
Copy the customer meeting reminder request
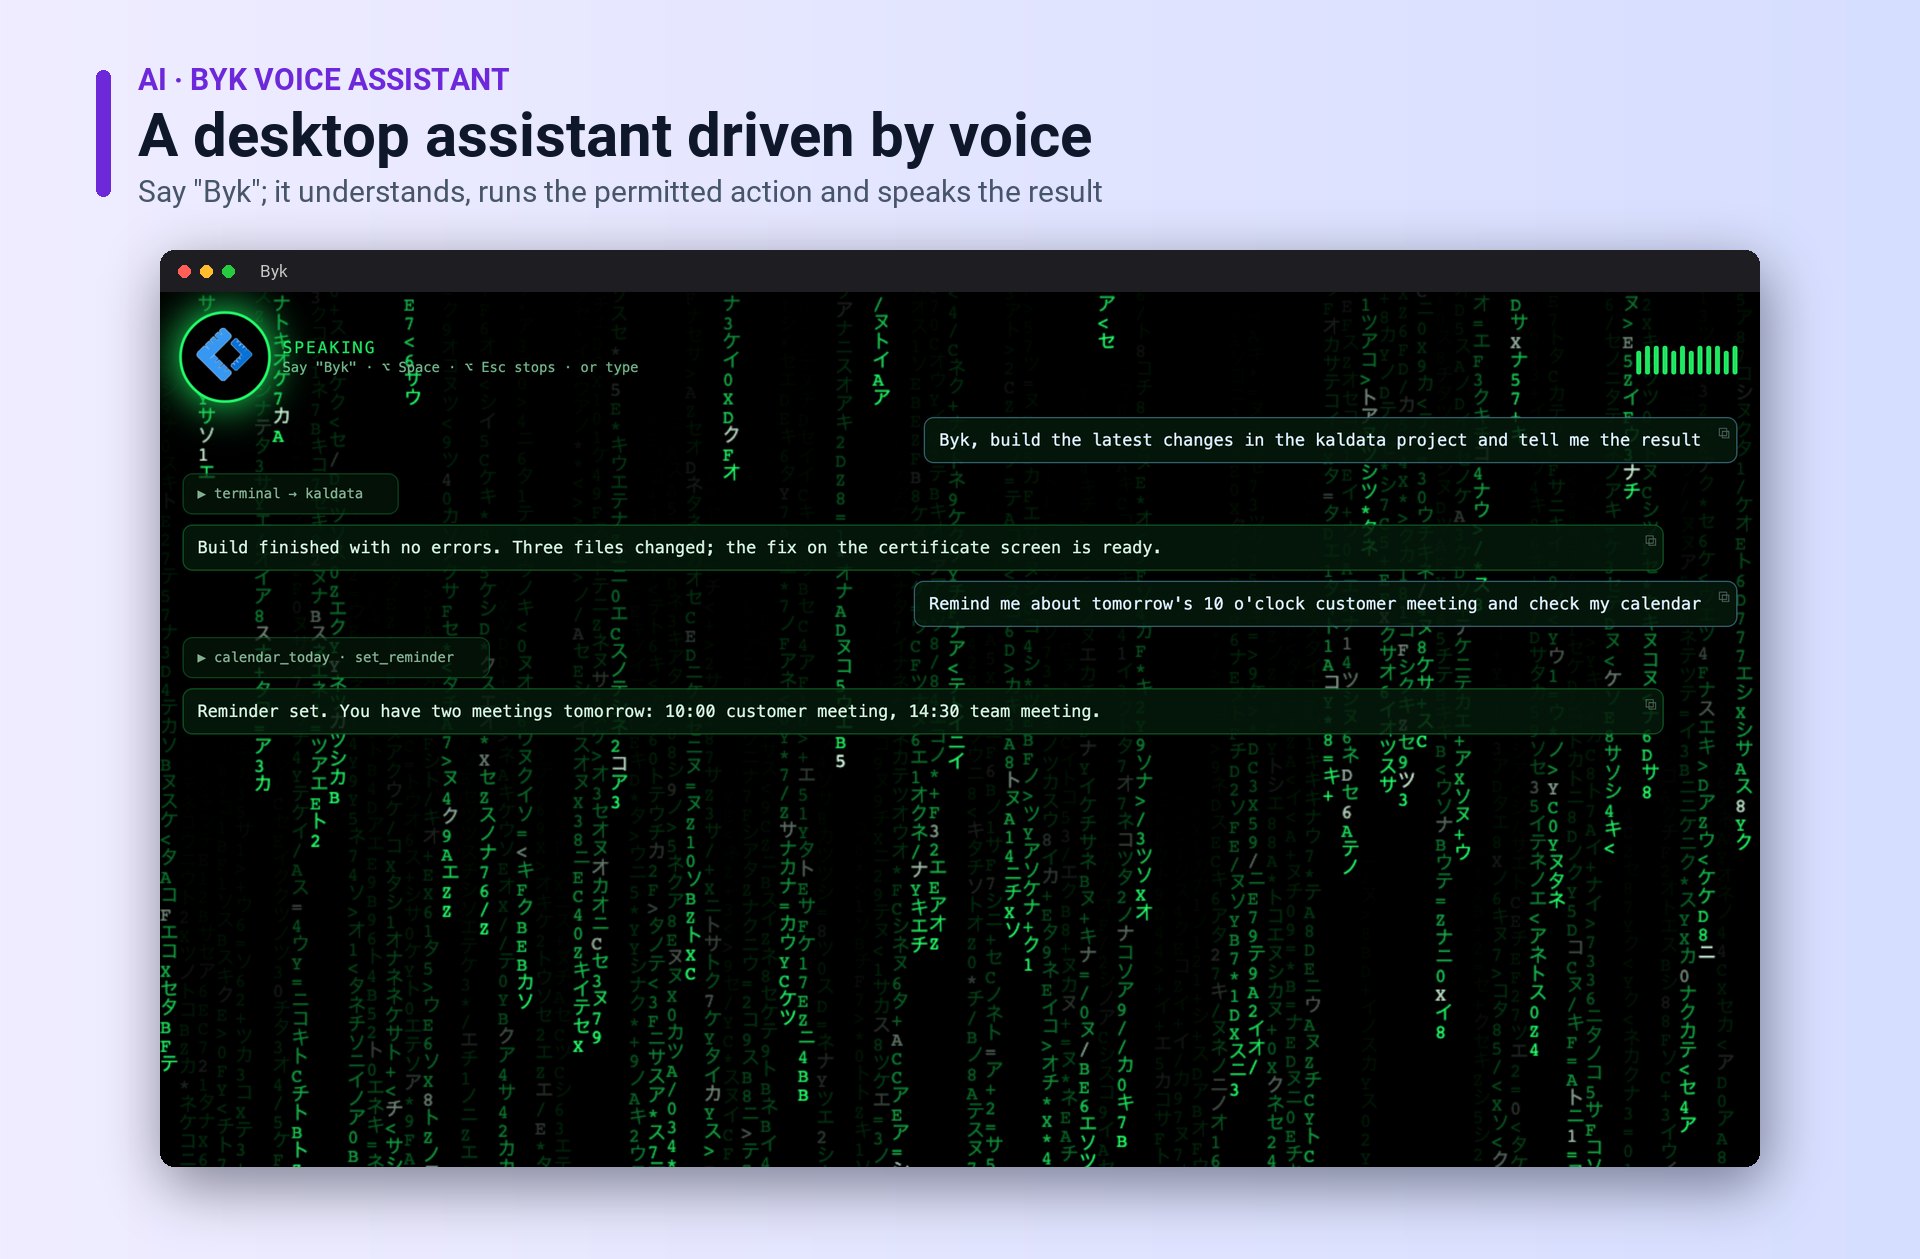(x=1724, y=597)
